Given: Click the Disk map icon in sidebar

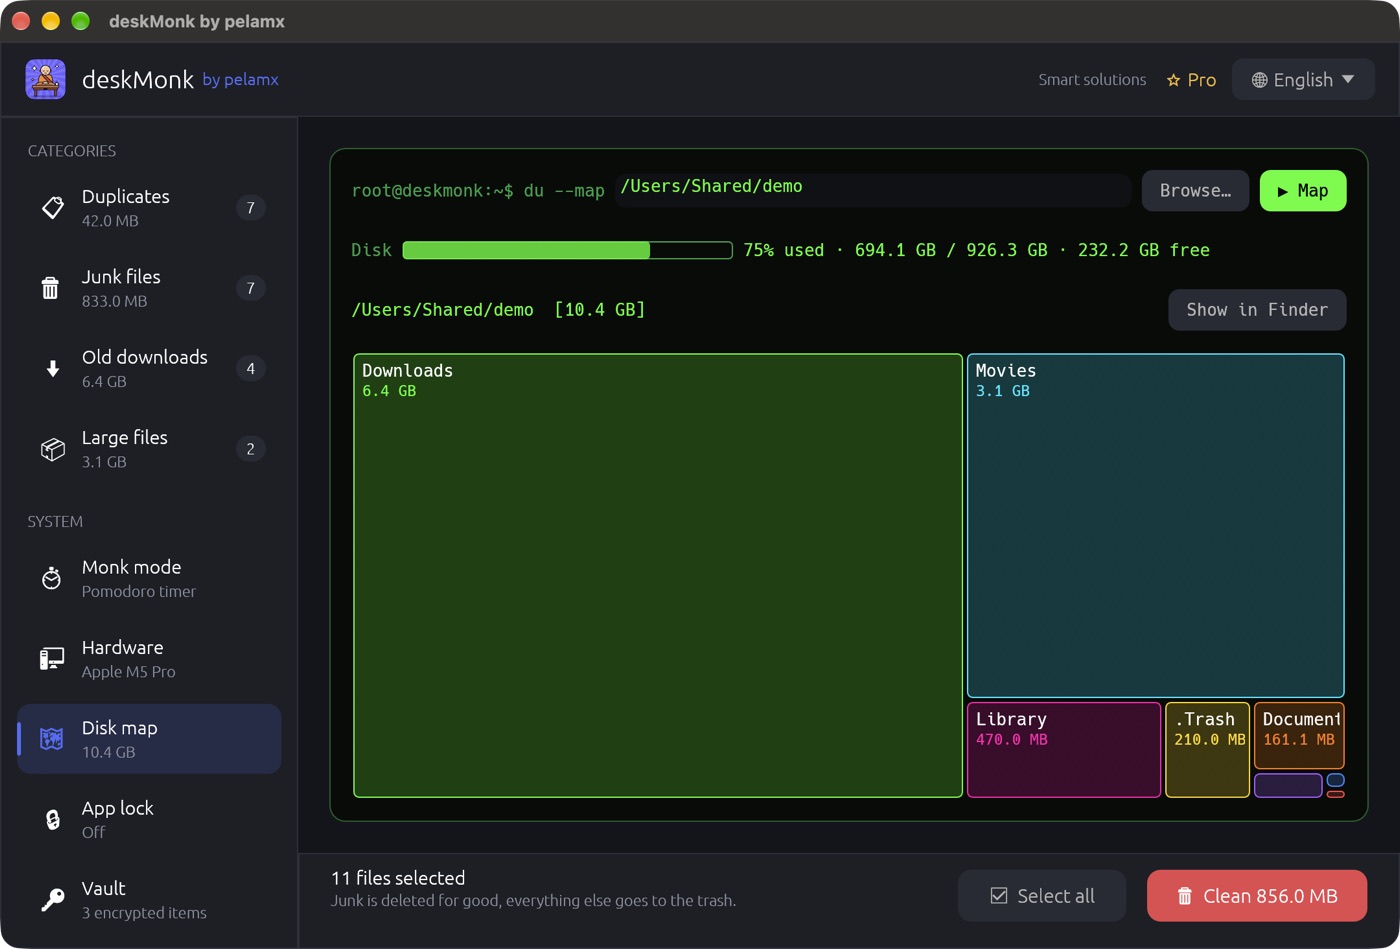Looking at the screenshot, I should point(52,739).
